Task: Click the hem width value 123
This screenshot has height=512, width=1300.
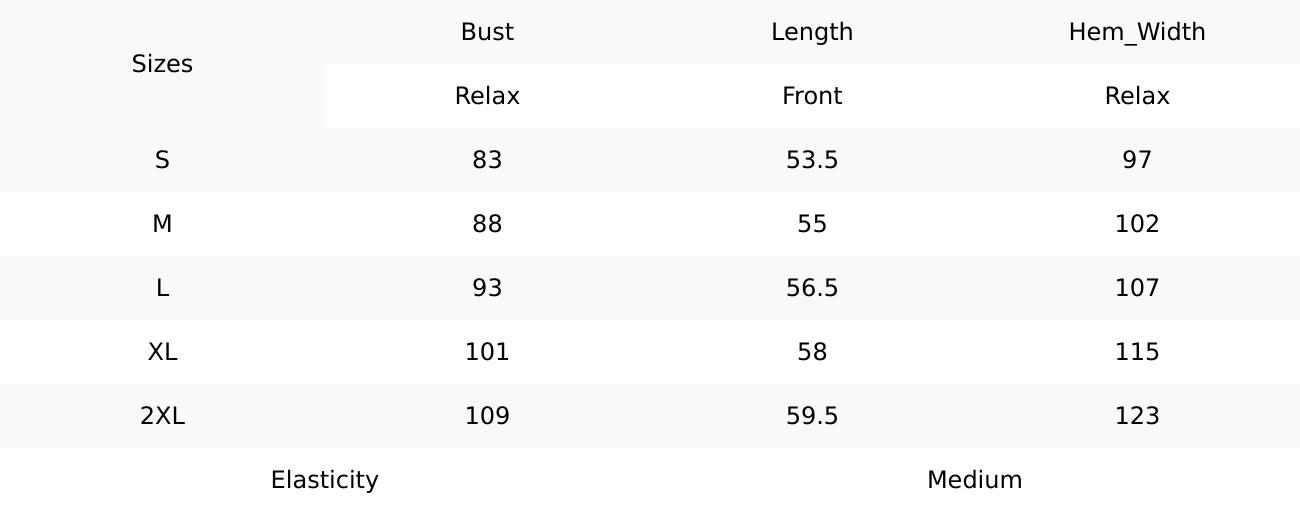Action: click(x=1137, y=416)
